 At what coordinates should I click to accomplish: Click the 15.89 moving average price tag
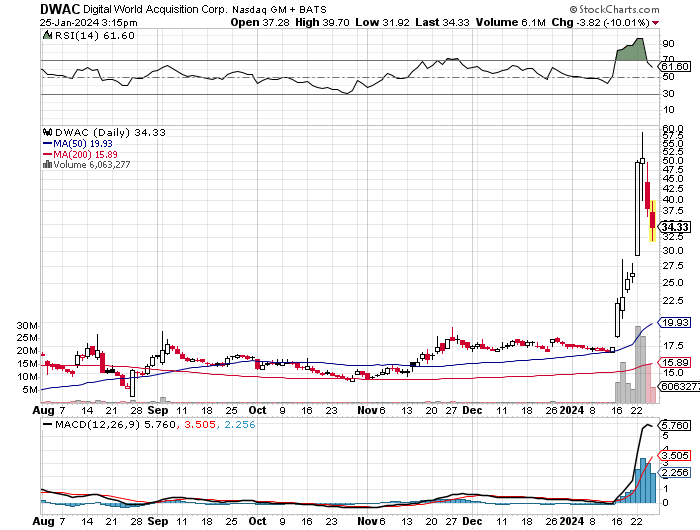tap(675, 363)
